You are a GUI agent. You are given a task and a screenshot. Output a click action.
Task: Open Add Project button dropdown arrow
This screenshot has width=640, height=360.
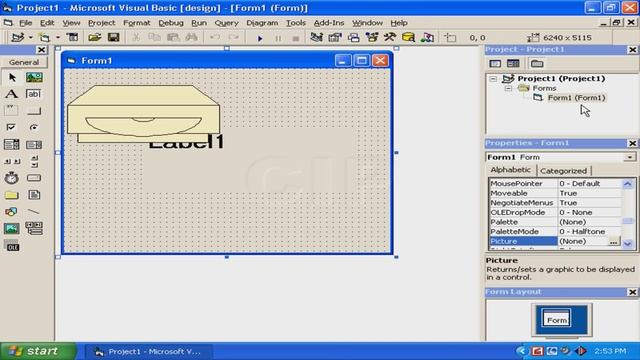click(31, 38)
